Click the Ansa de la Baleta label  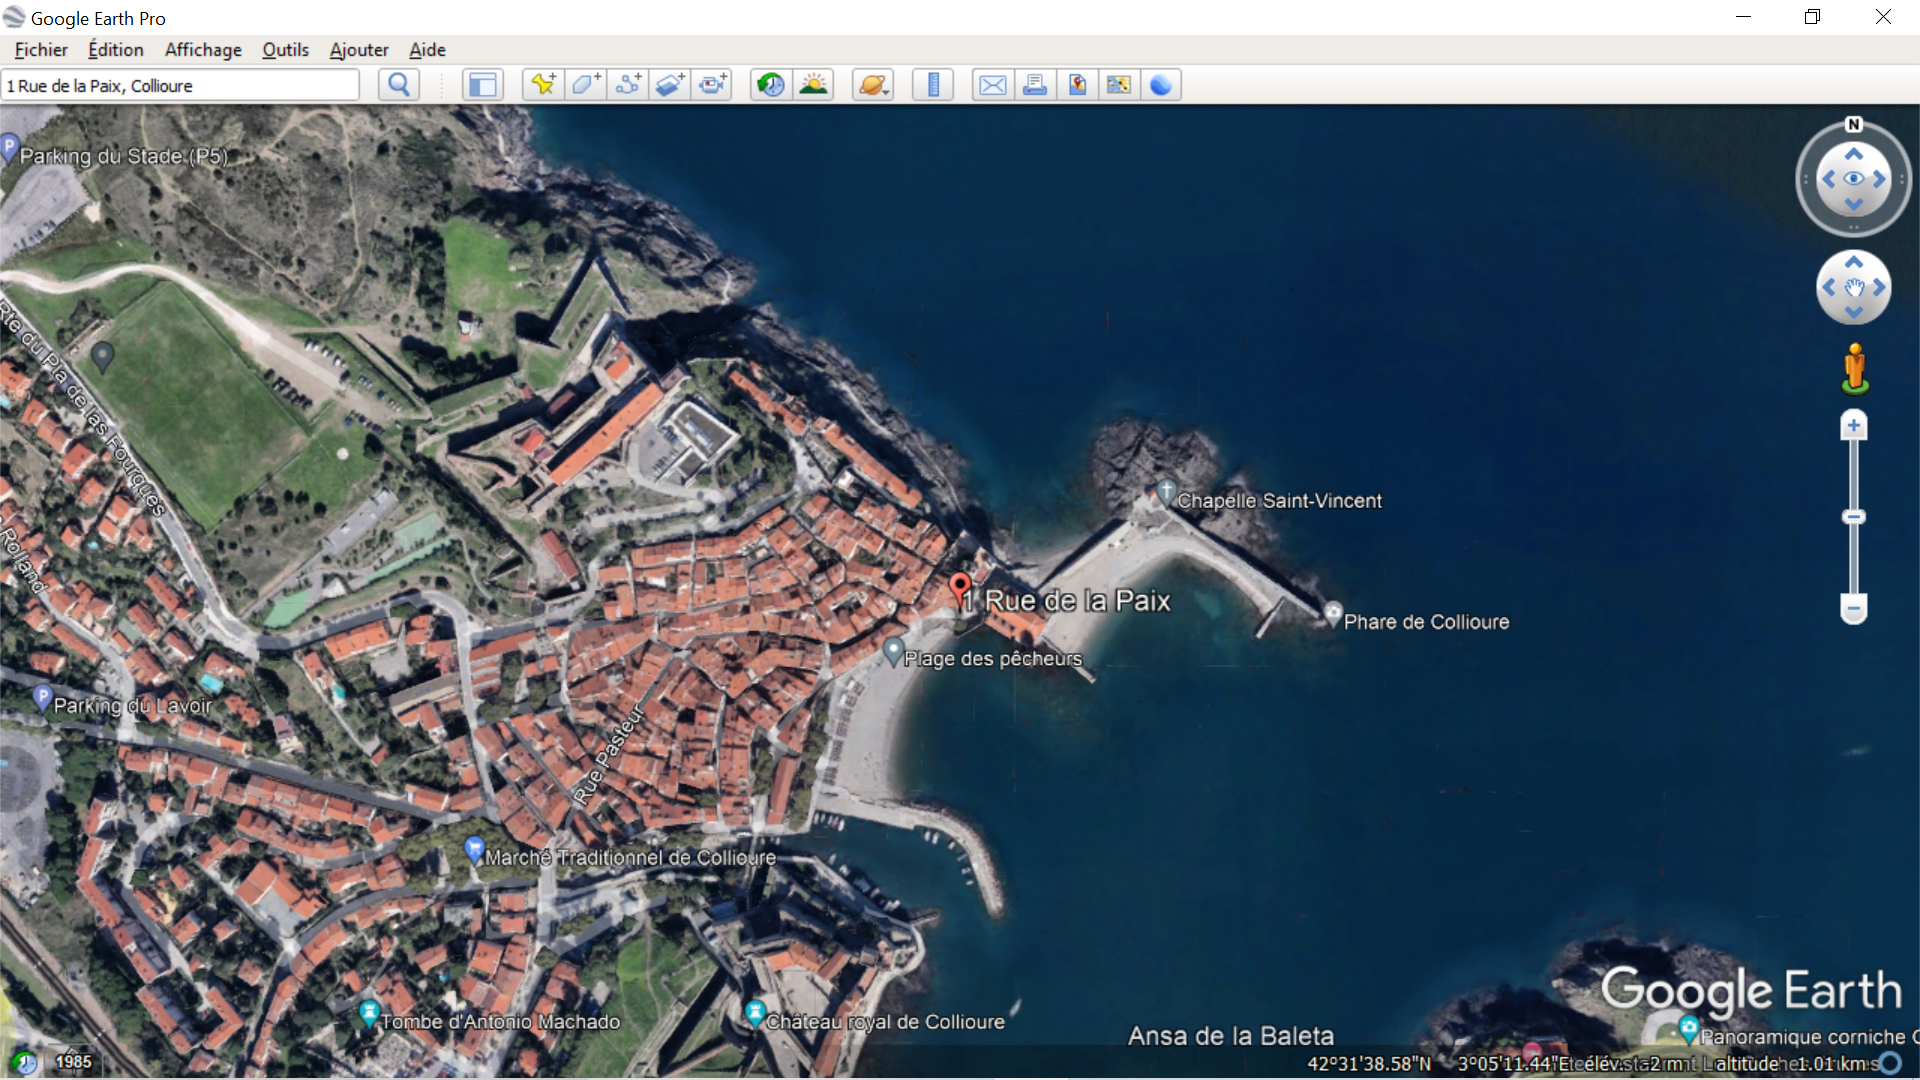(1231, 1036)
